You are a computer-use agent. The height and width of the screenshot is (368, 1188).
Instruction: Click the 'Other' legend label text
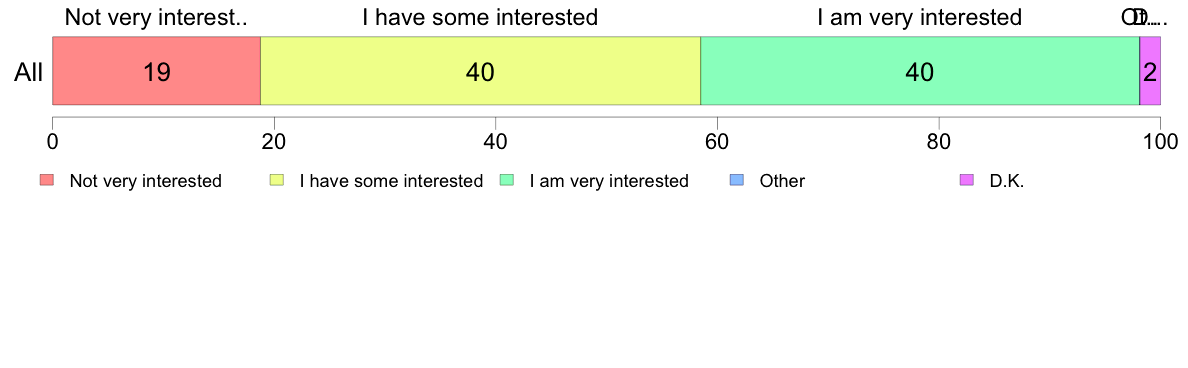[x=782, y=181]
